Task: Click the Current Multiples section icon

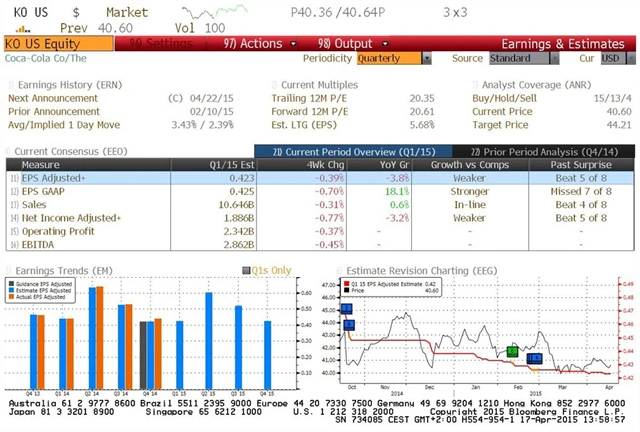Action: coord(274,83)
